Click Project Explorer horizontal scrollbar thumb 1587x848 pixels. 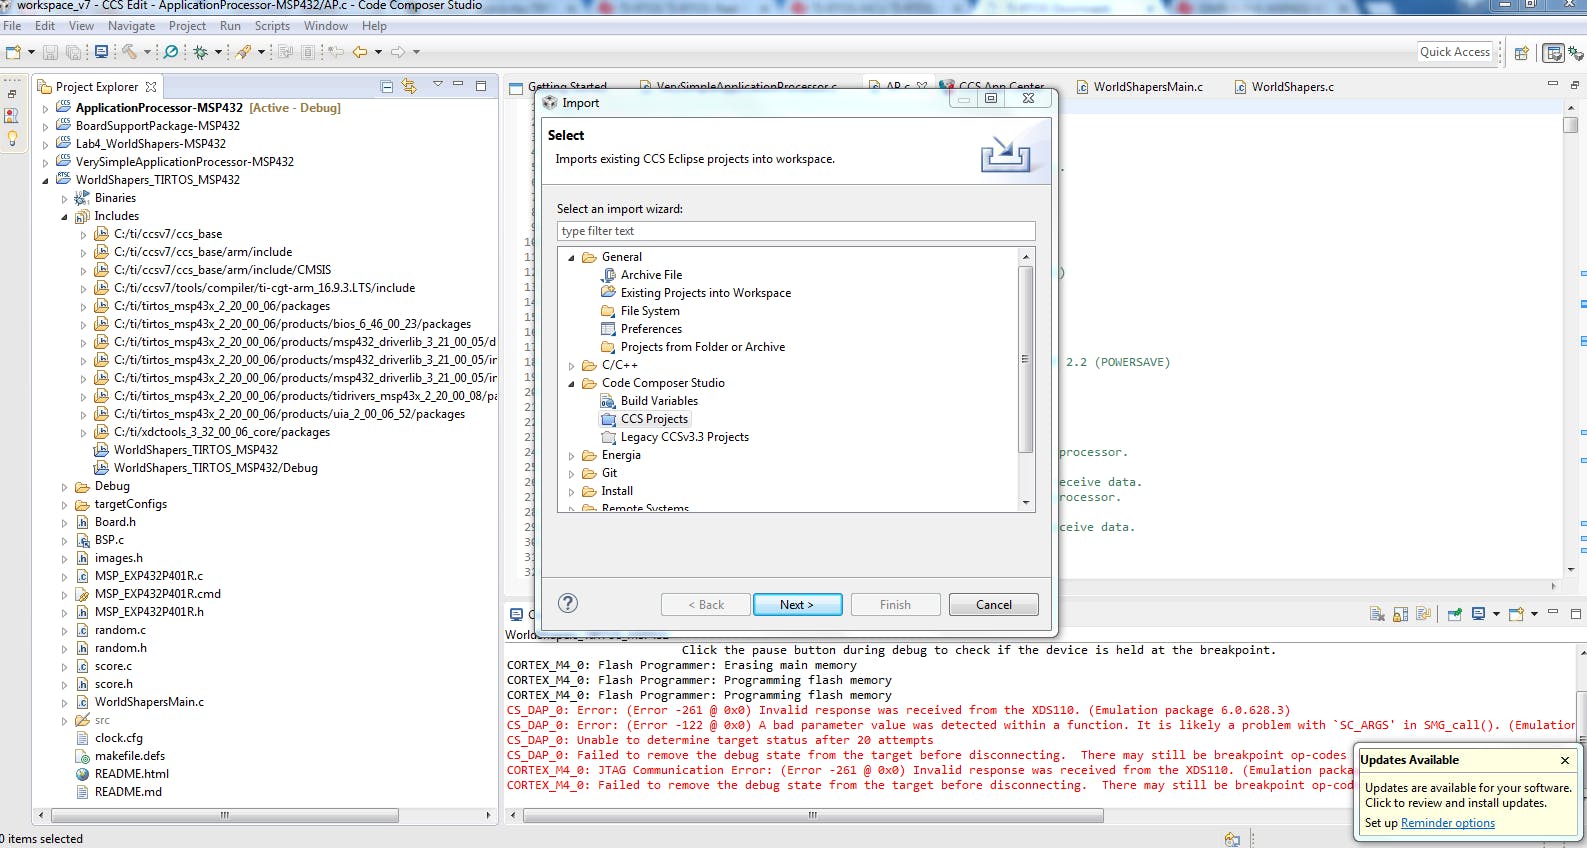(x=225, y=815)
